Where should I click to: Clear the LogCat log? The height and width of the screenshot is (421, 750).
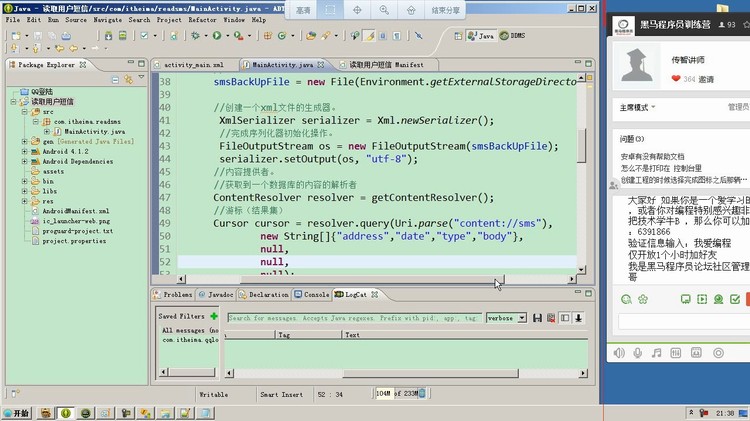click(551, 318)
